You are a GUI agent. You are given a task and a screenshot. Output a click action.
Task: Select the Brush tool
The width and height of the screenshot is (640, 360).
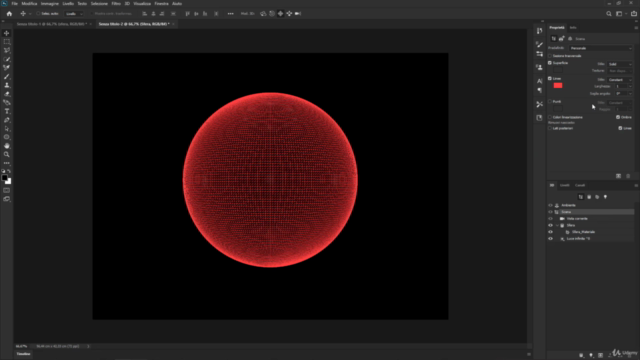7,76
